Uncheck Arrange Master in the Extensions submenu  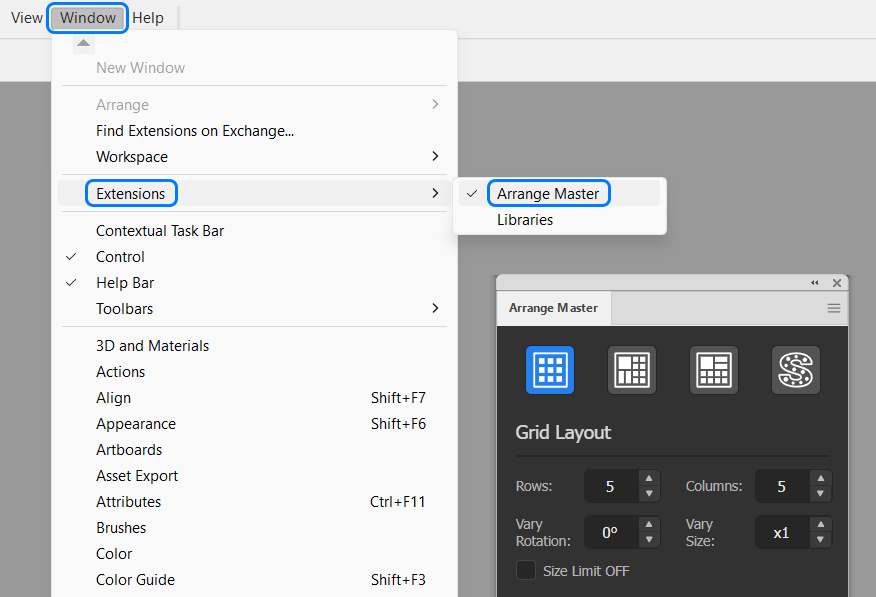pyautogui.click(x=559, y=193)
